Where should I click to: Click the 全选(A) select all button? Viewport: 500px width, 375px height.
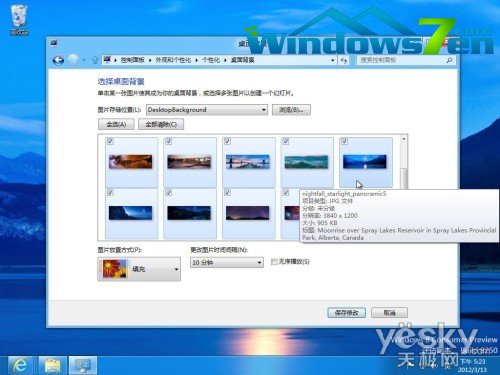point(116,124)
